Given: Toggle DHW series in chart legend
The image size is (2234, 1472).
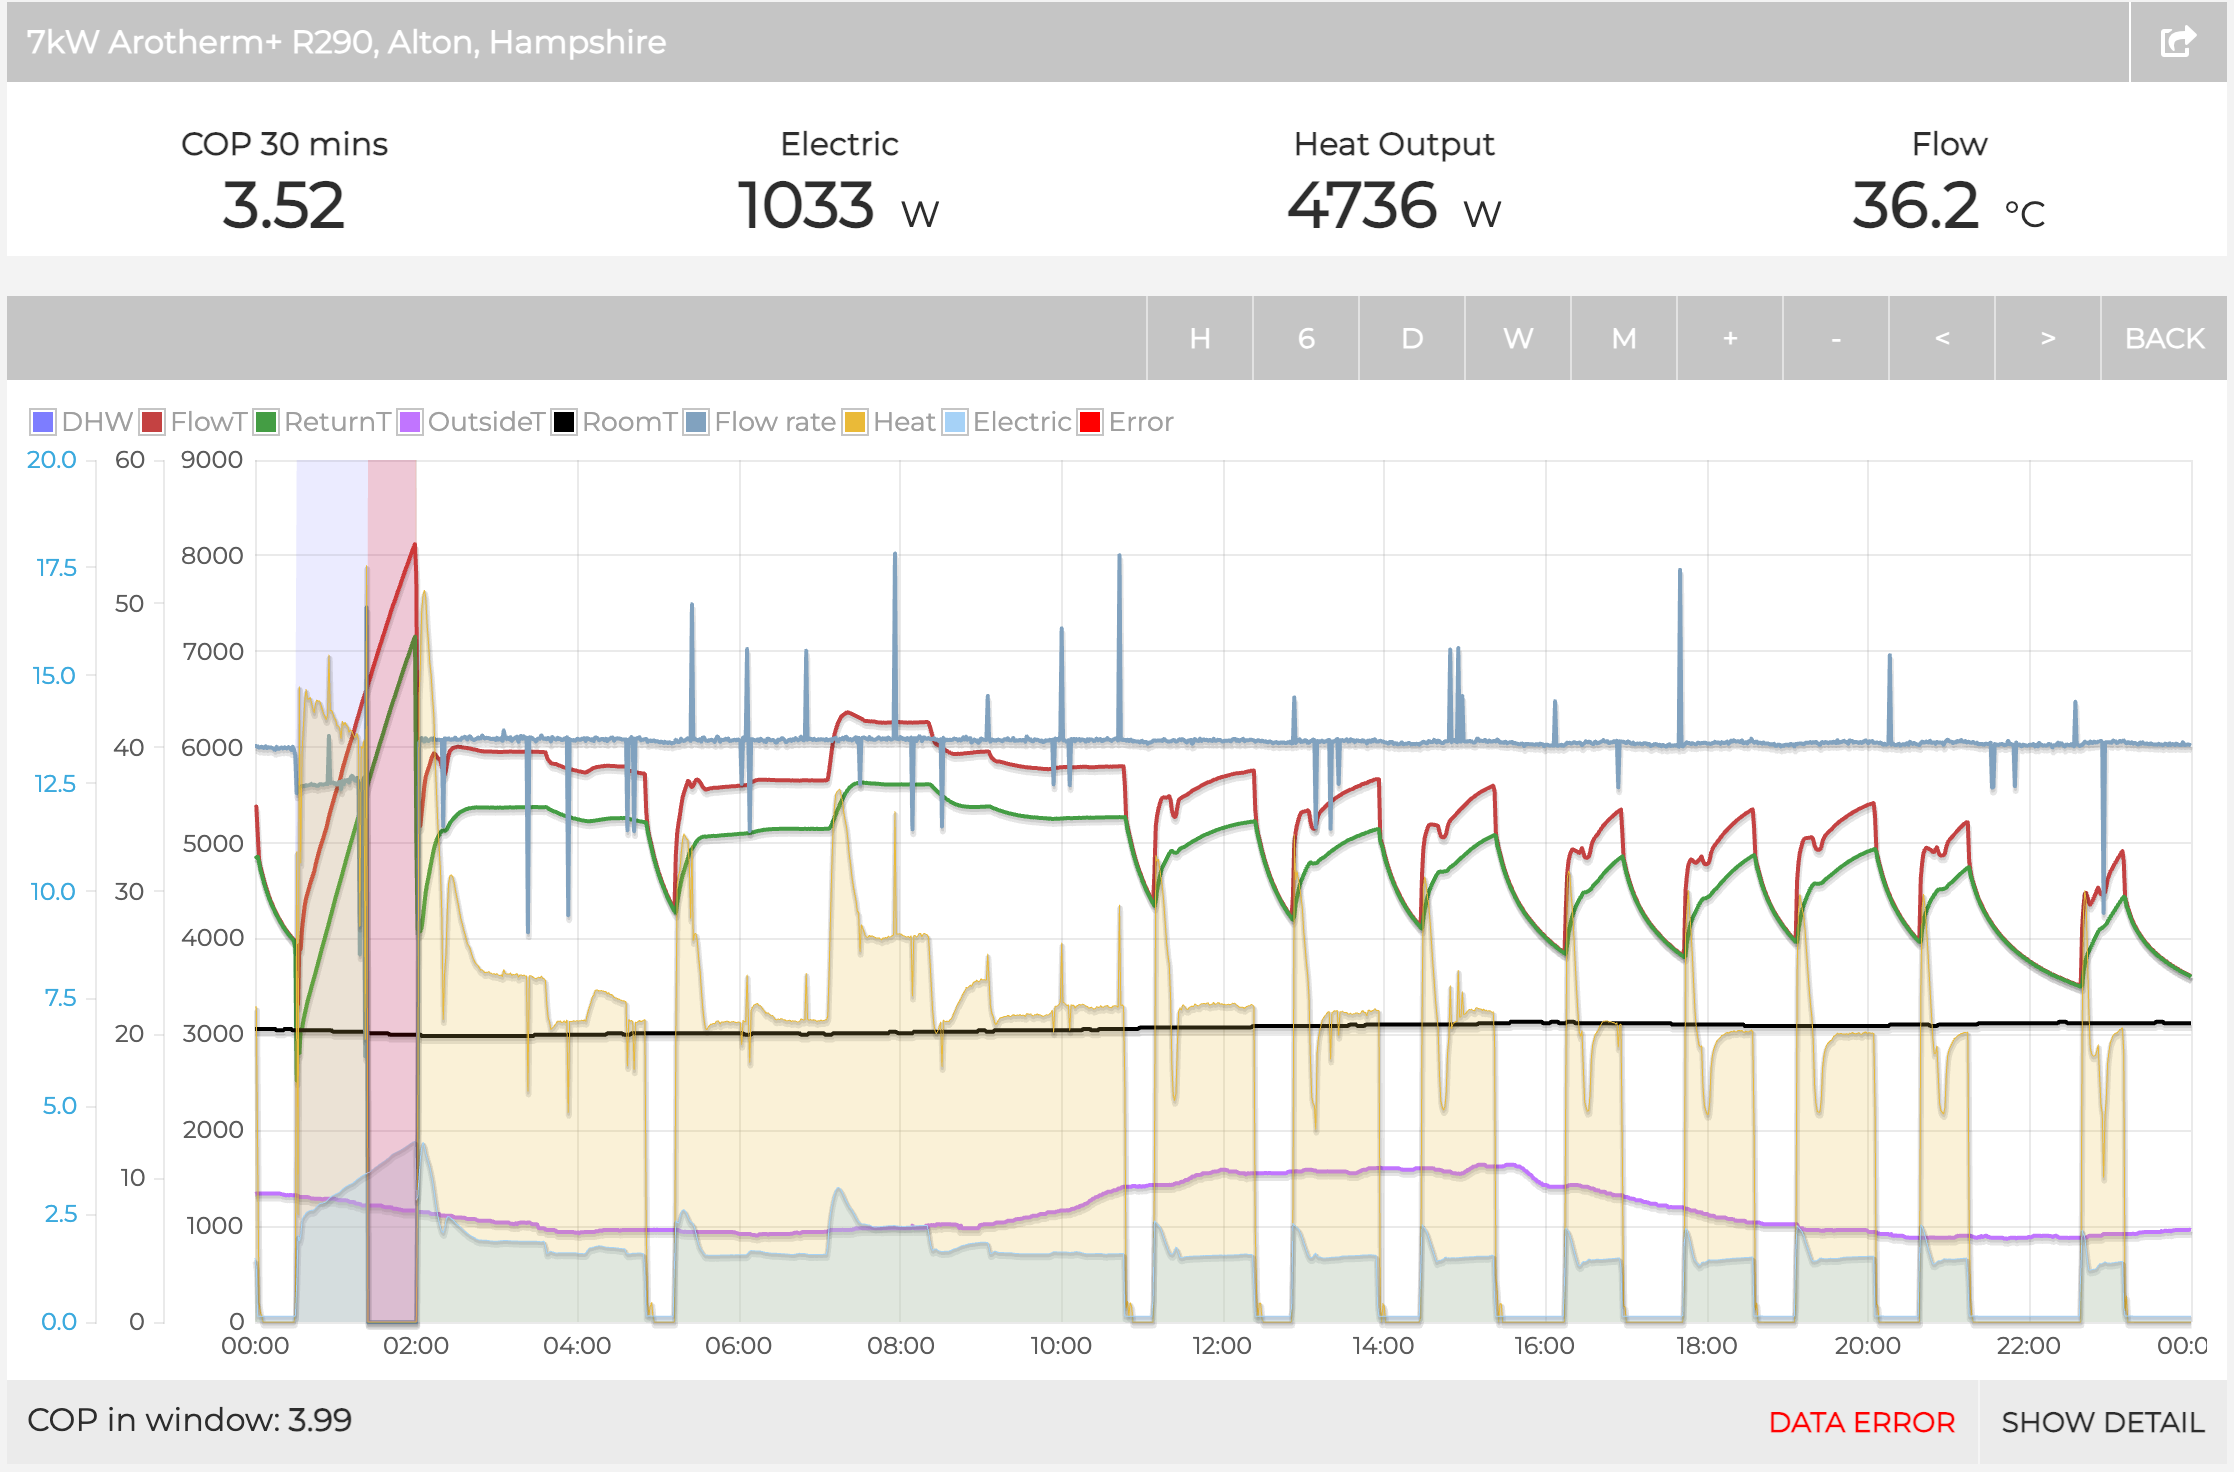Looking at the screenshot, I should coord(82,422).
